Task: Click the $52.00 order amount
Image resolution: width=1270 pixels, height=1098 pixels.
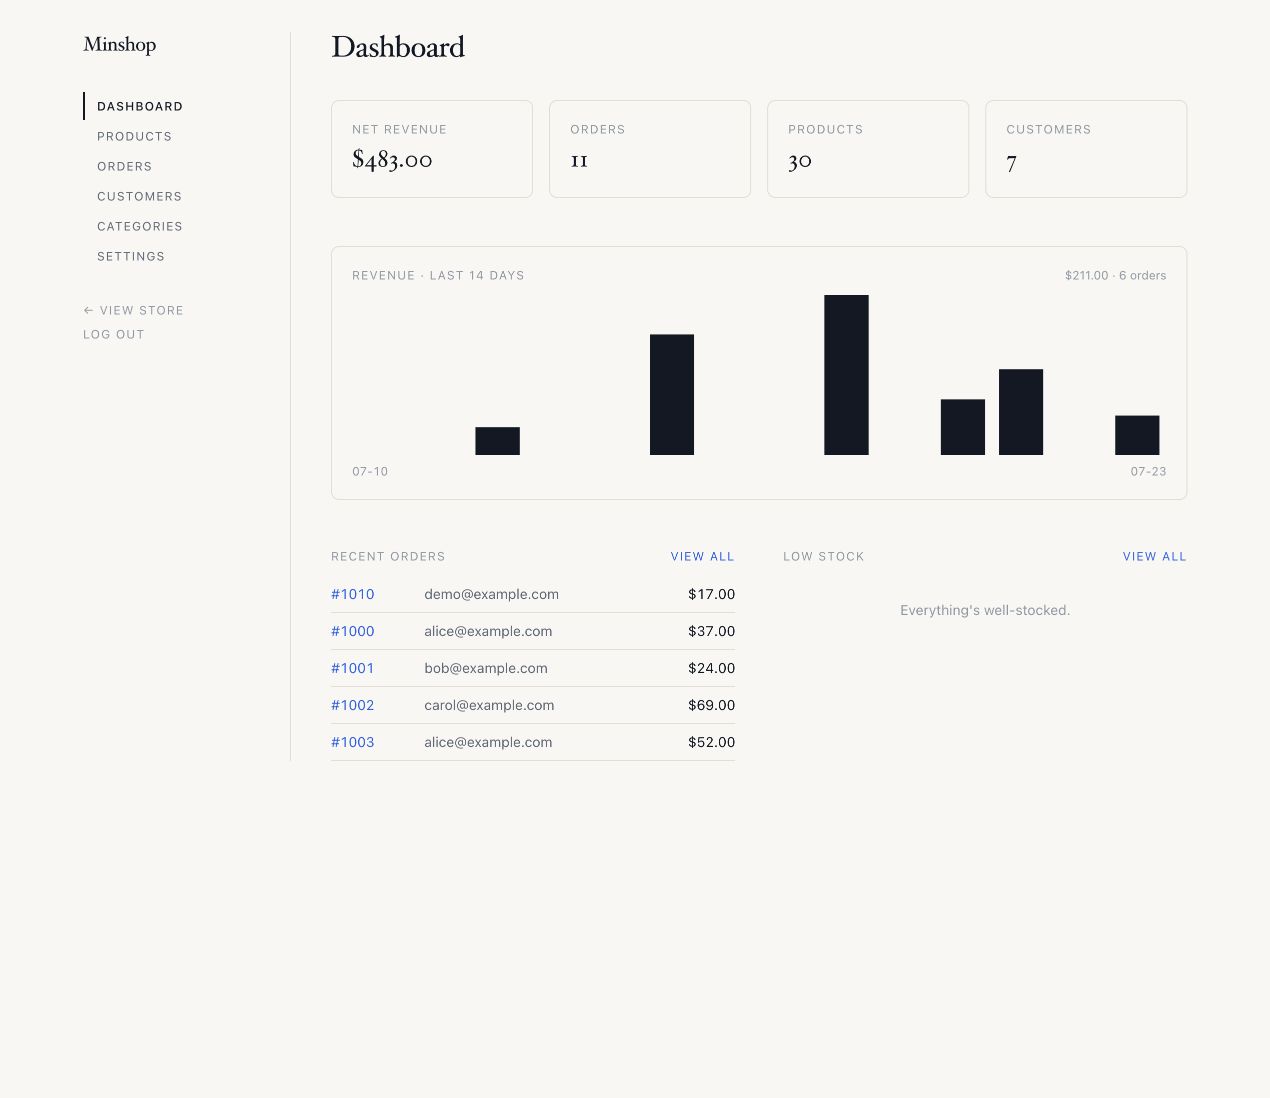Action: 711,742
